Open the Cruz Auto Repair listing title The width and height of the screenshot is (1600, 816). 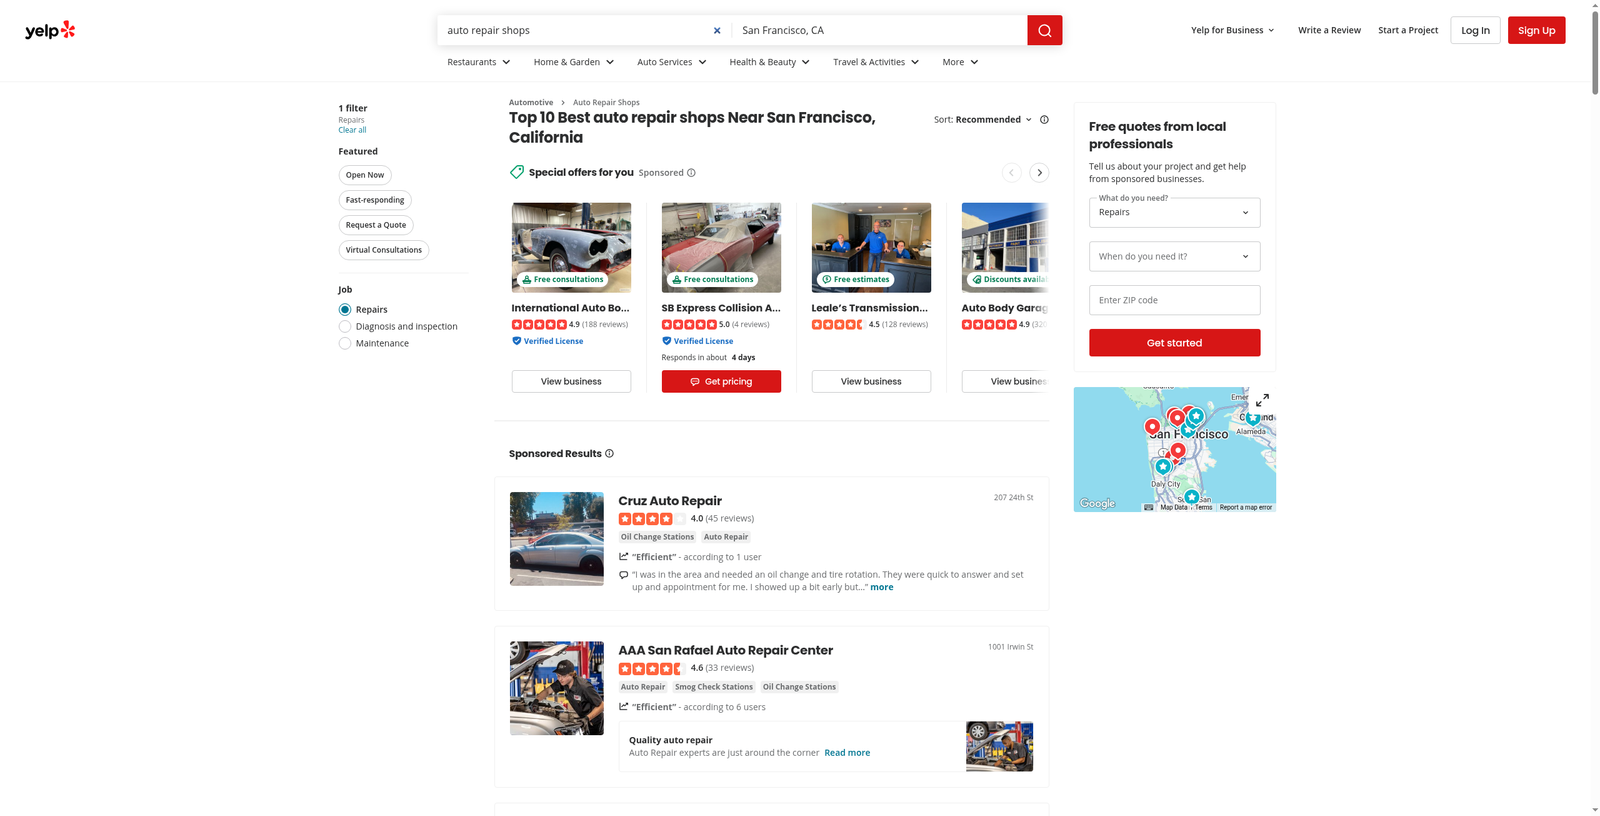[x=670, y=501]
